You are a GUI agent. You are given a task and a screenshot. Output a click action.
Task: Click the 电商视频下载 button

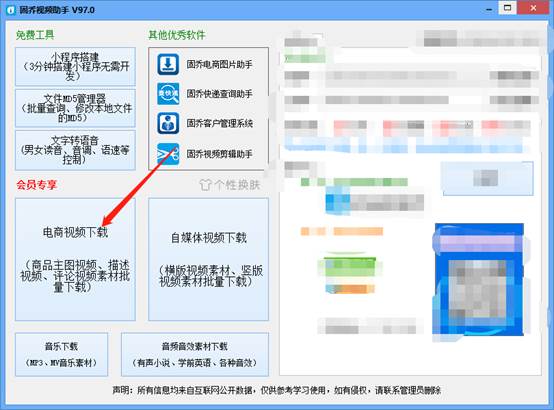pyautogui.click(x=75, y=259)
